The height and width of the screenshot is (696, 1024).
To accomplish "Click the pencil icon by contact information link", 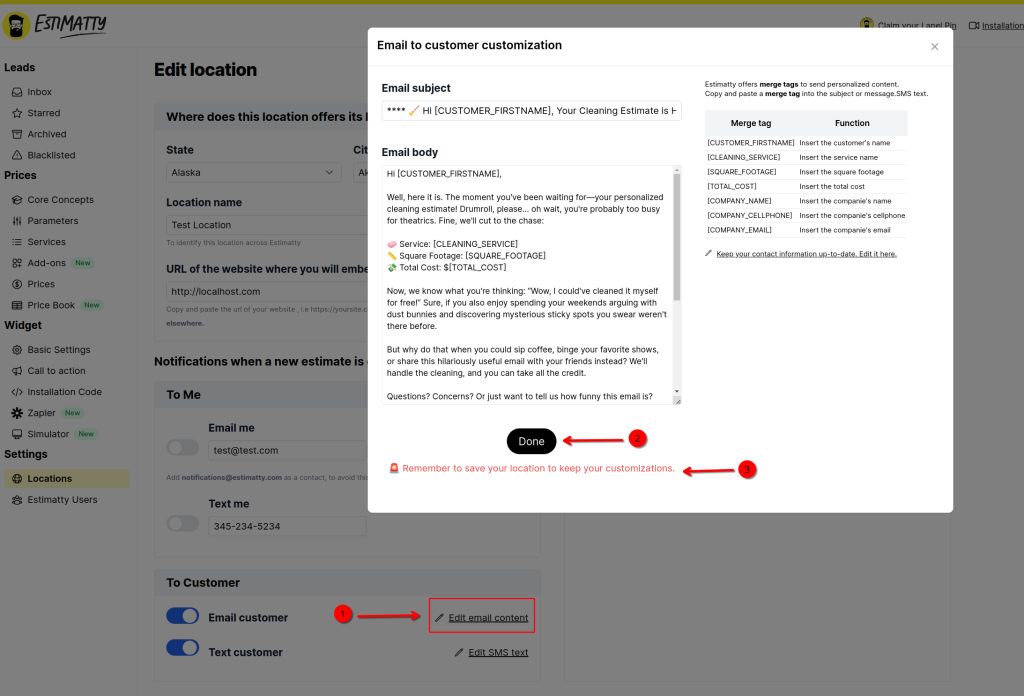I will point(709,253).
